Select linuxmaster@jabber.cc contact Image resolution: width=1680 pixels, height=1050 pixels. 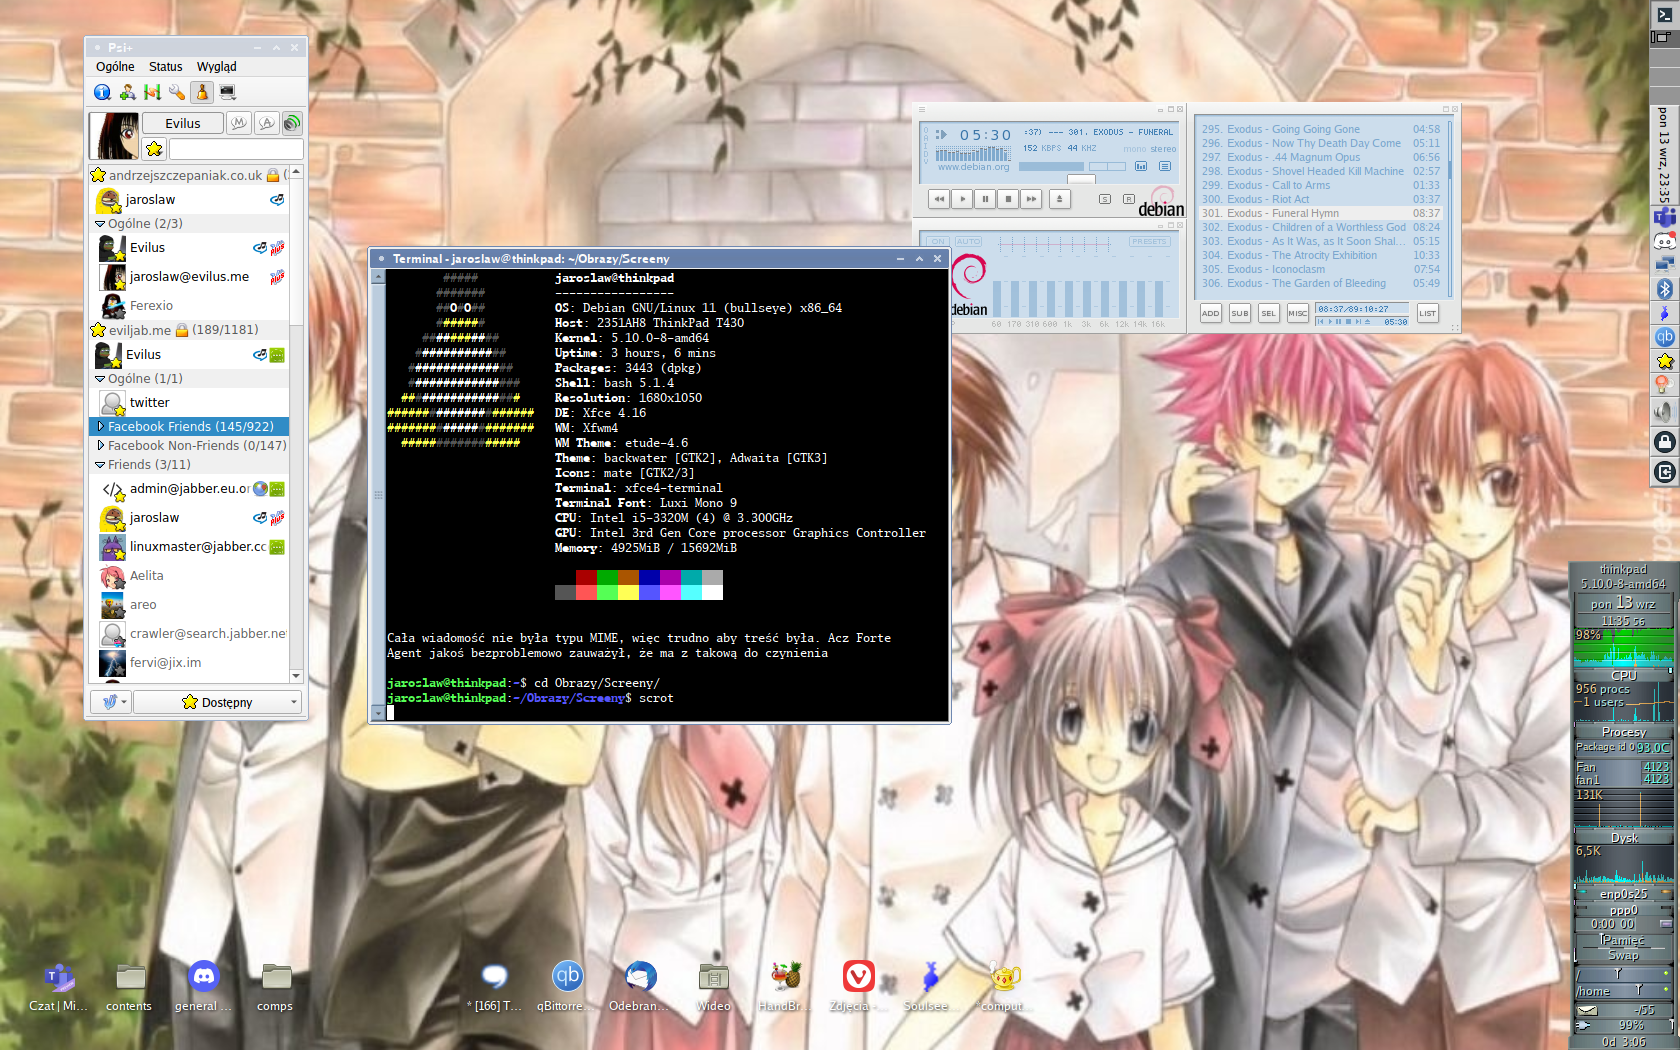[x=189, y=547]
